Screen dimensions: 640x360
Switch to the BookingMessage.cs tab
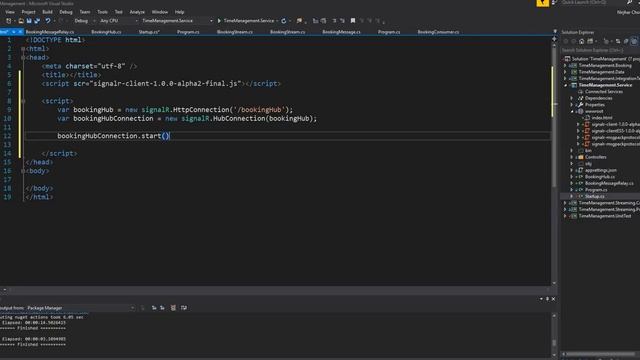[341, 32]
